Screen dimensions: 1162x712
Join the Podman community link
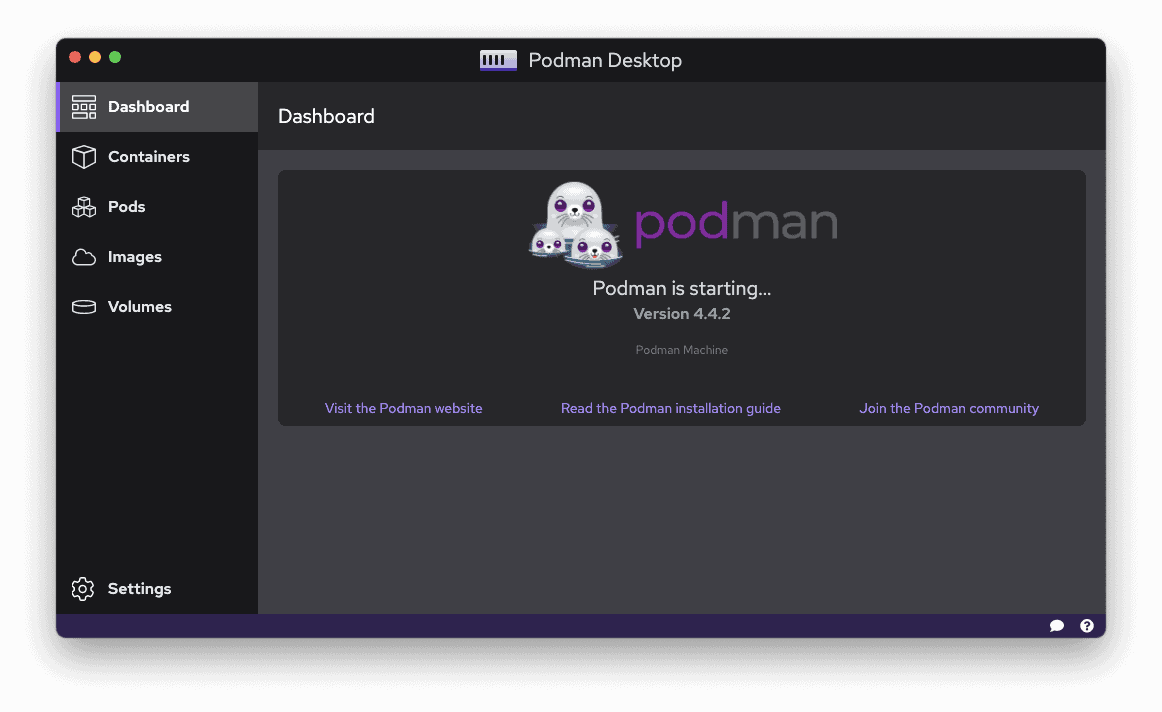949,408
